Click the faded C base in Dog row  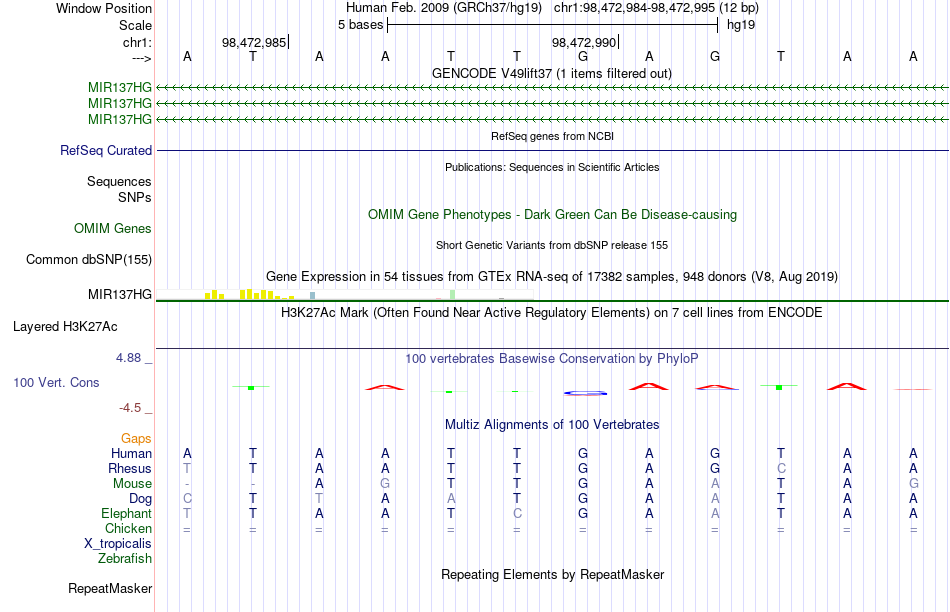coord(187,499)
